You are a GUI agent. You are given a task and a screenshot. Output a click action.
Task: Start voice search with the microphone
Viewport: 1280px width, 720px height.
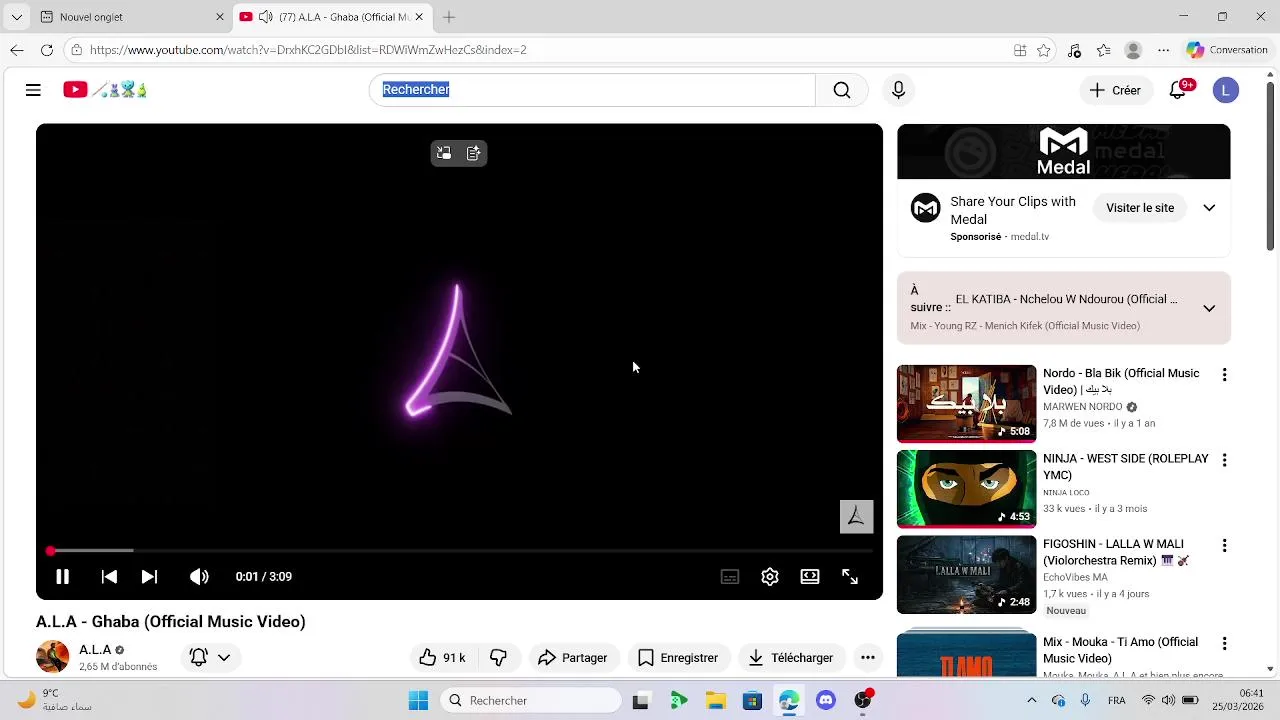[x=898, y=90]
